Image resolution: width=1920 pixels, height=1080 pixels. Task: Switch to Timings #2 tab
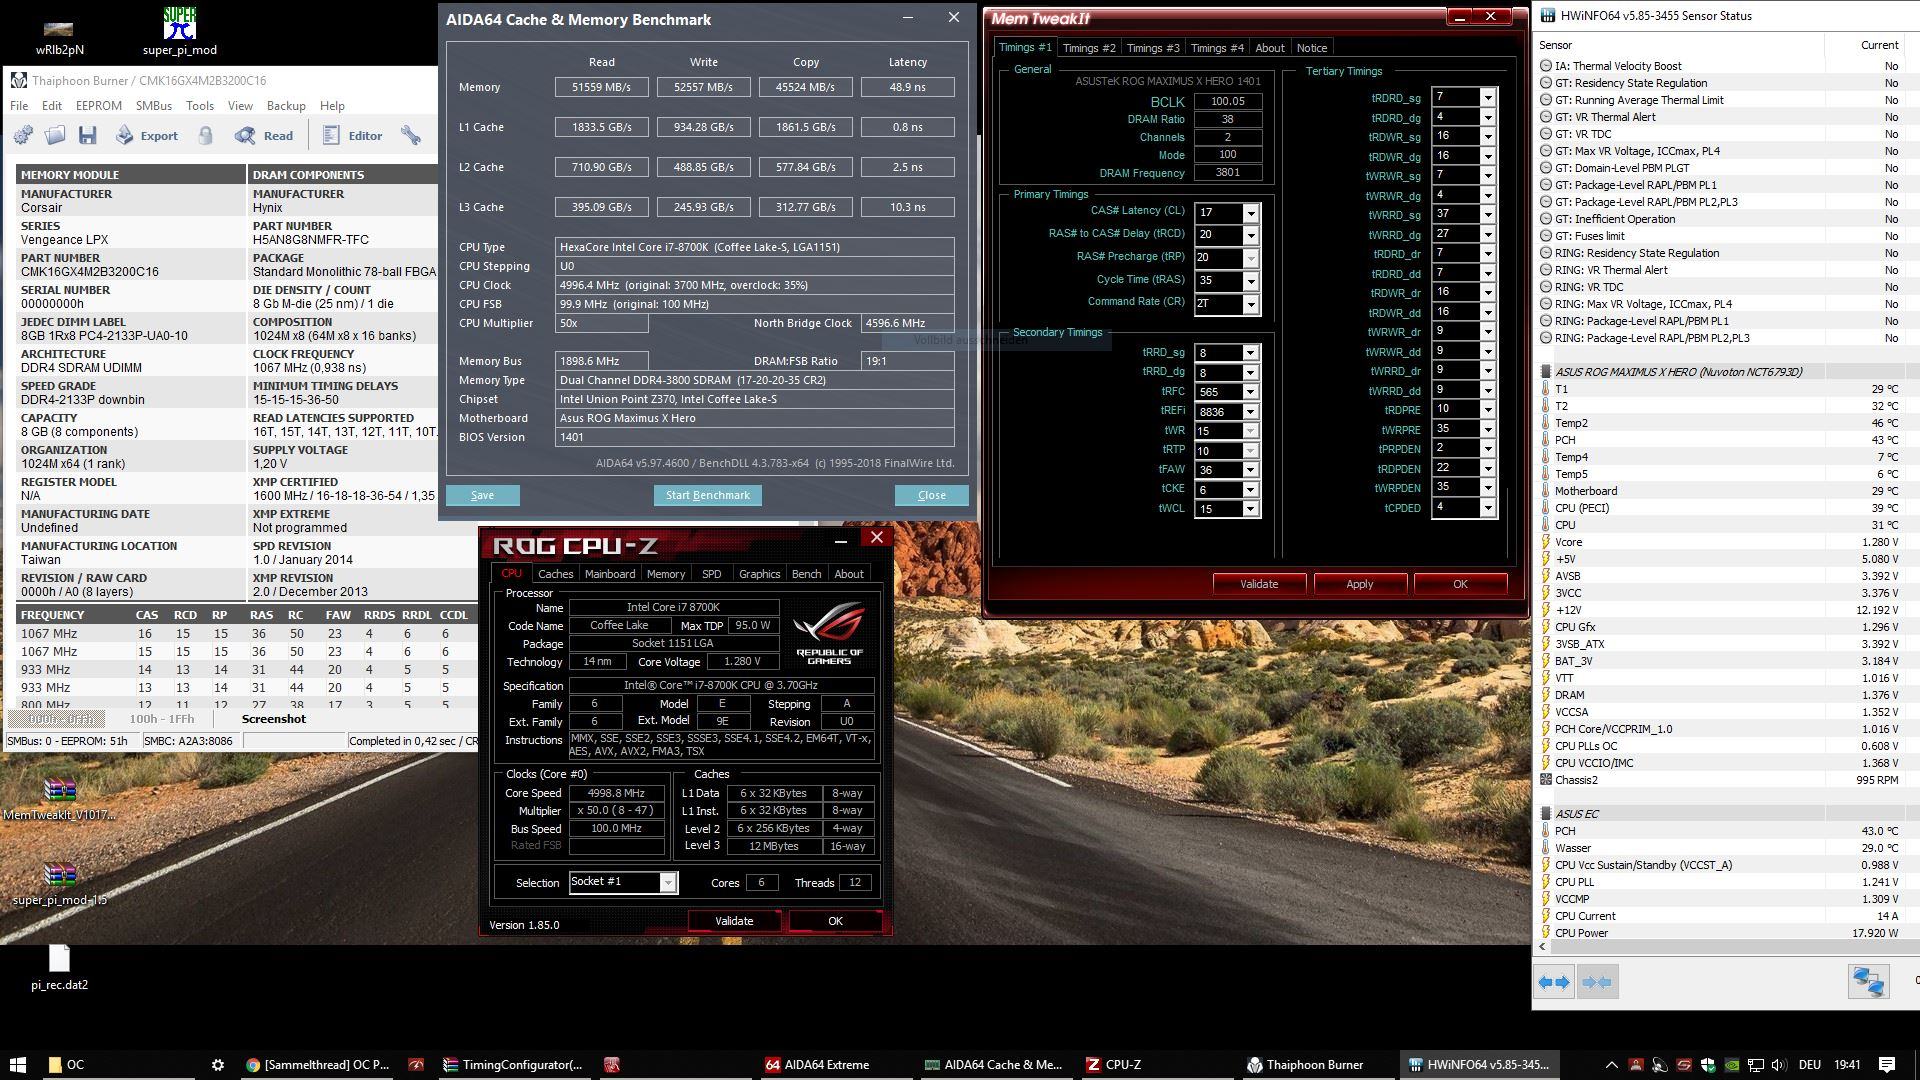(1088, 48)
